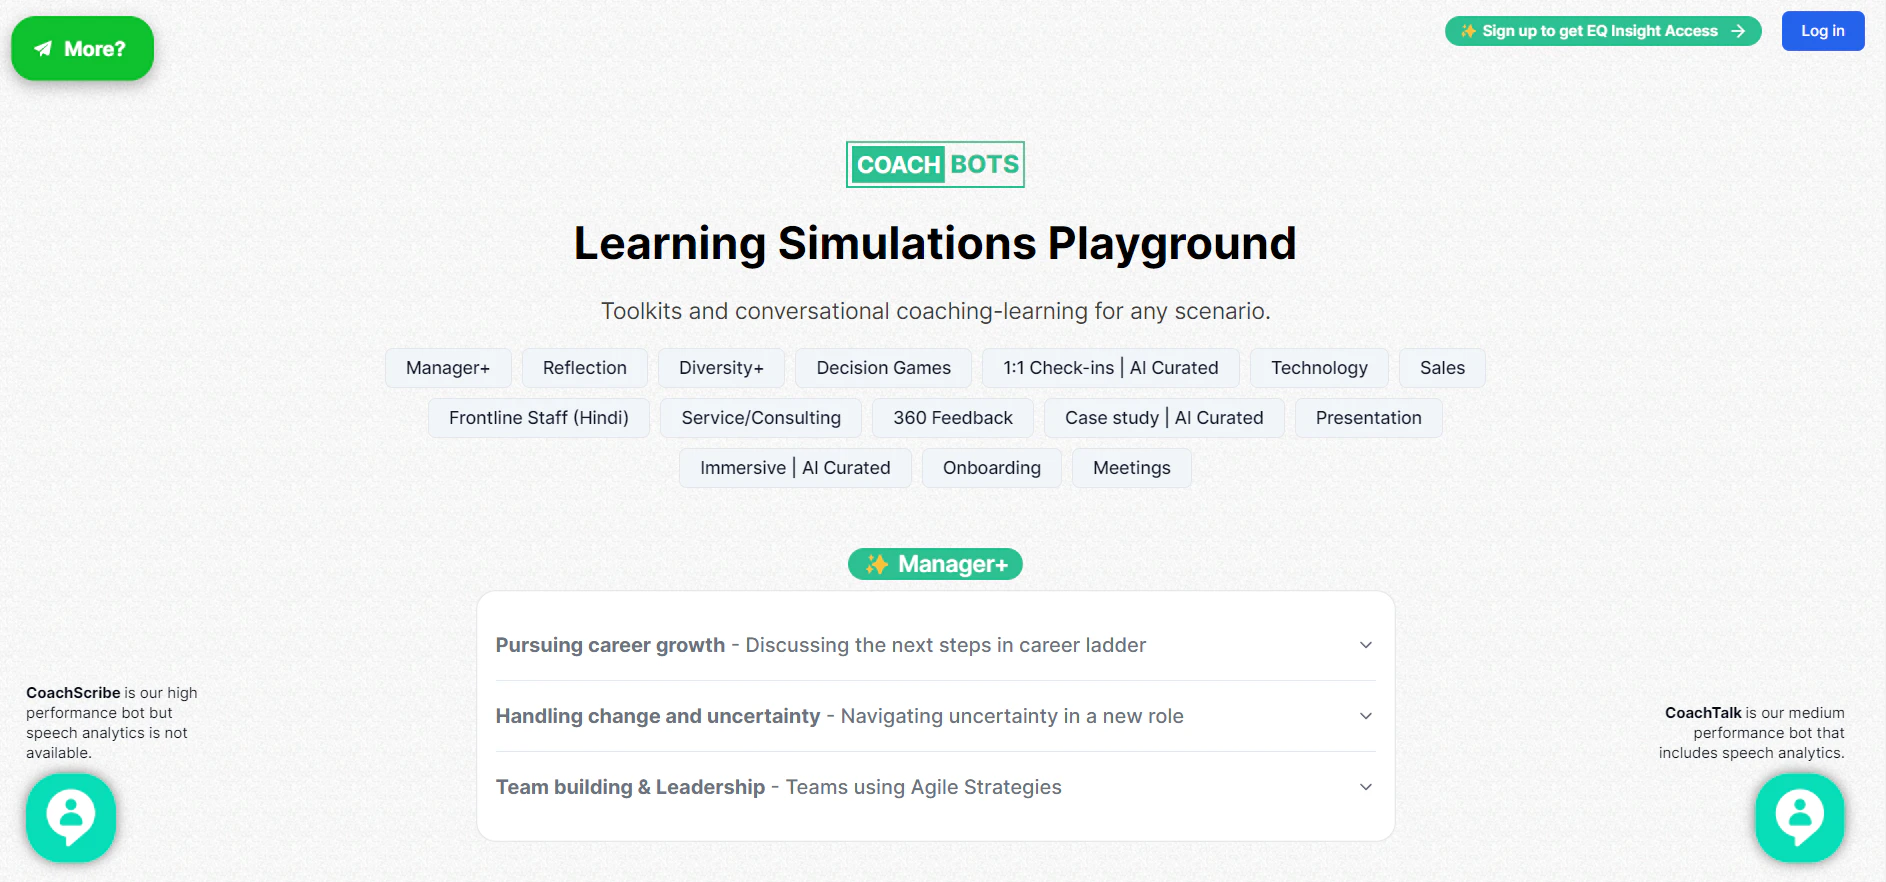This screenshot has height=882, width=1886.
Task: Select the Manager+ category tag
Action: (448, 368)
